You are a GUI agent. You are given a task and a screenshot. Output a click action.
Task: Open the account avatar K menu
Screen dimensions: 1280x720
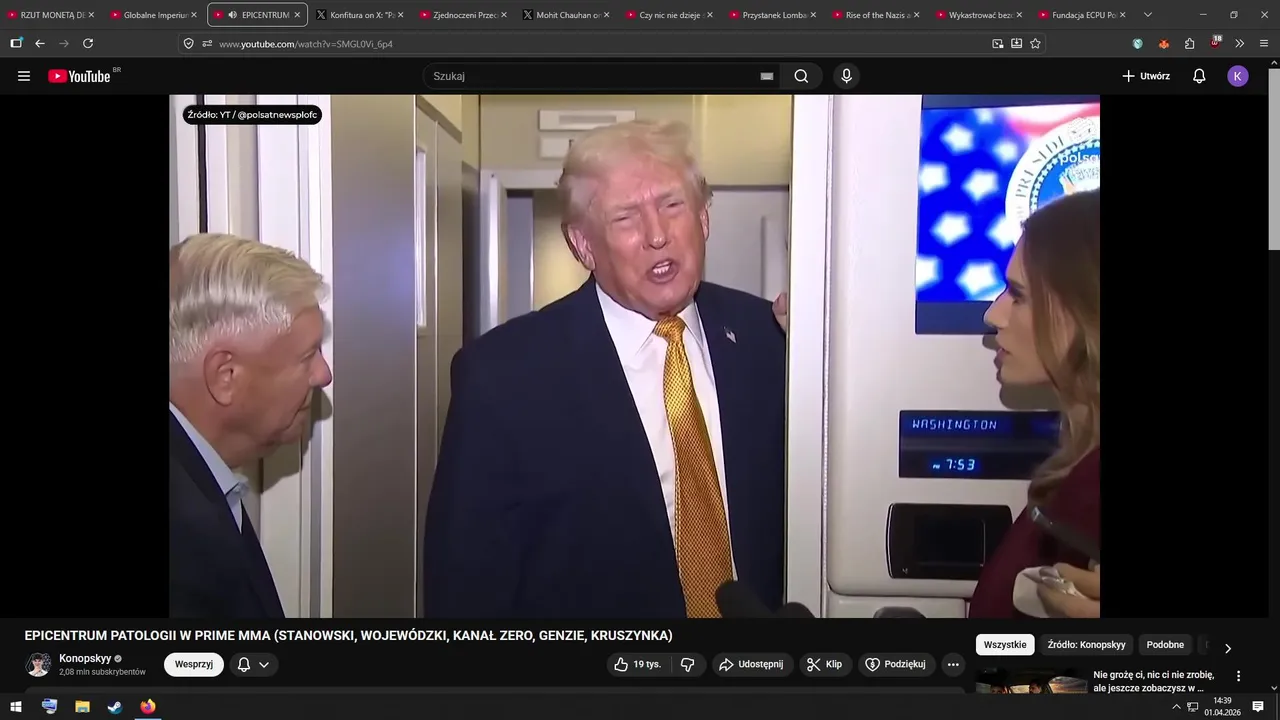[x=1238, y=76]
